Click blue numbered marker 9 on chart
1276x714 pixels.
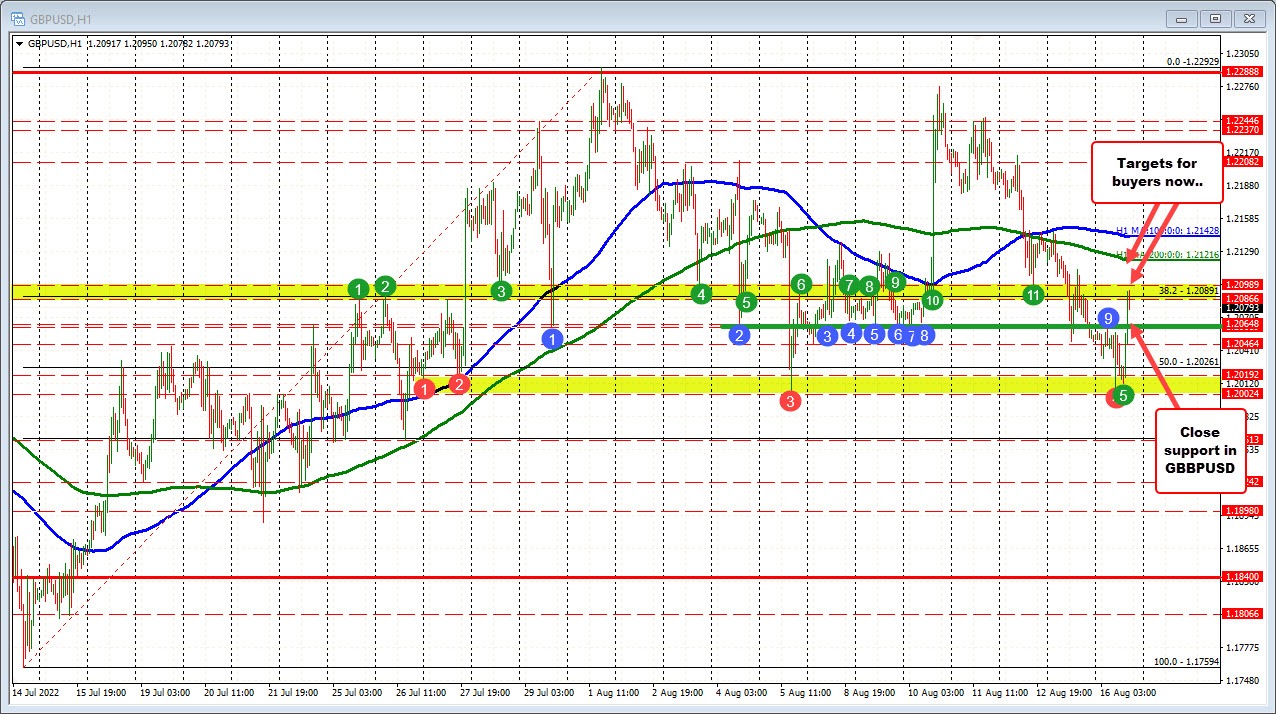point(1108,318)
